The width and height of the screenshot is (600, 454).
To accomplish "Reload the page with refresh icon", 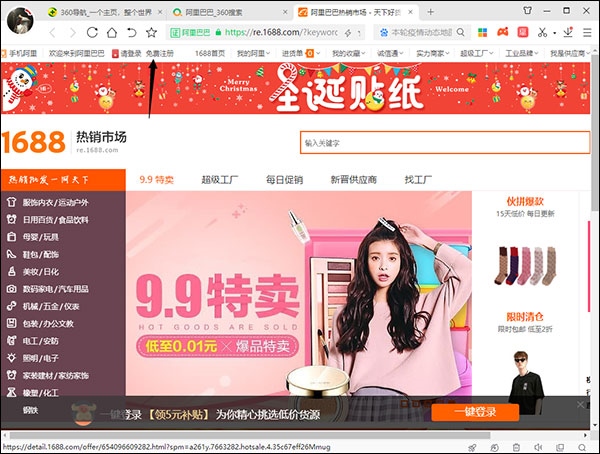I will [x=92, y=33].
